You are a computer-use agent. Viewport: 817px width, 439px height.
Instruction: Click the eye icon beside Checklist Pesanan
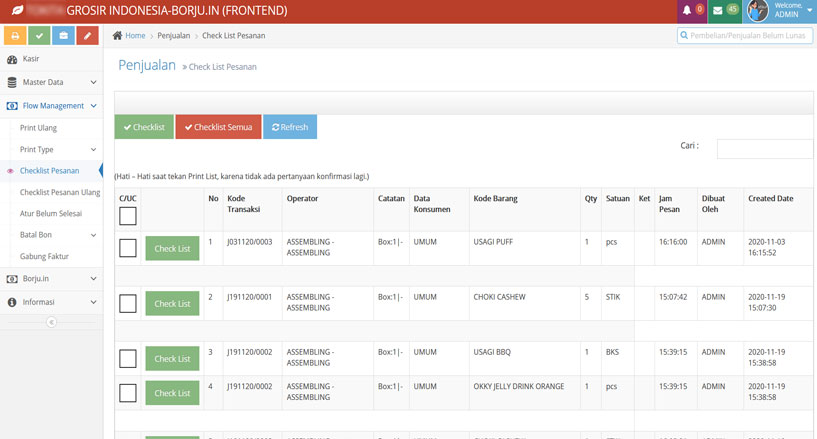coord(10,171)
